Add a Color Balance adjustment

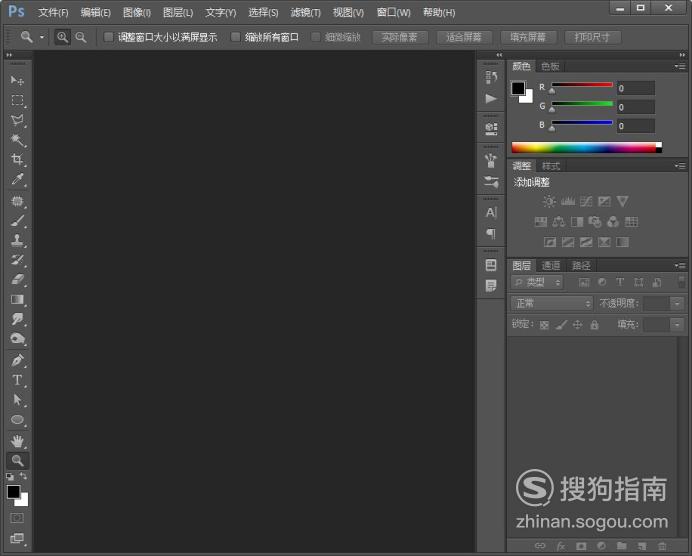click(x=559, y=222)
